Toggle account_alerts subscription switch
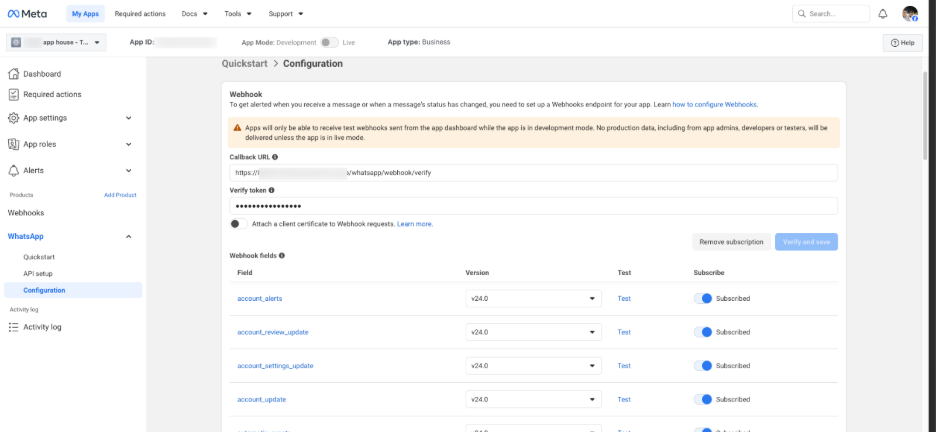This screenshot has height=432, width=936. (703, 298)
